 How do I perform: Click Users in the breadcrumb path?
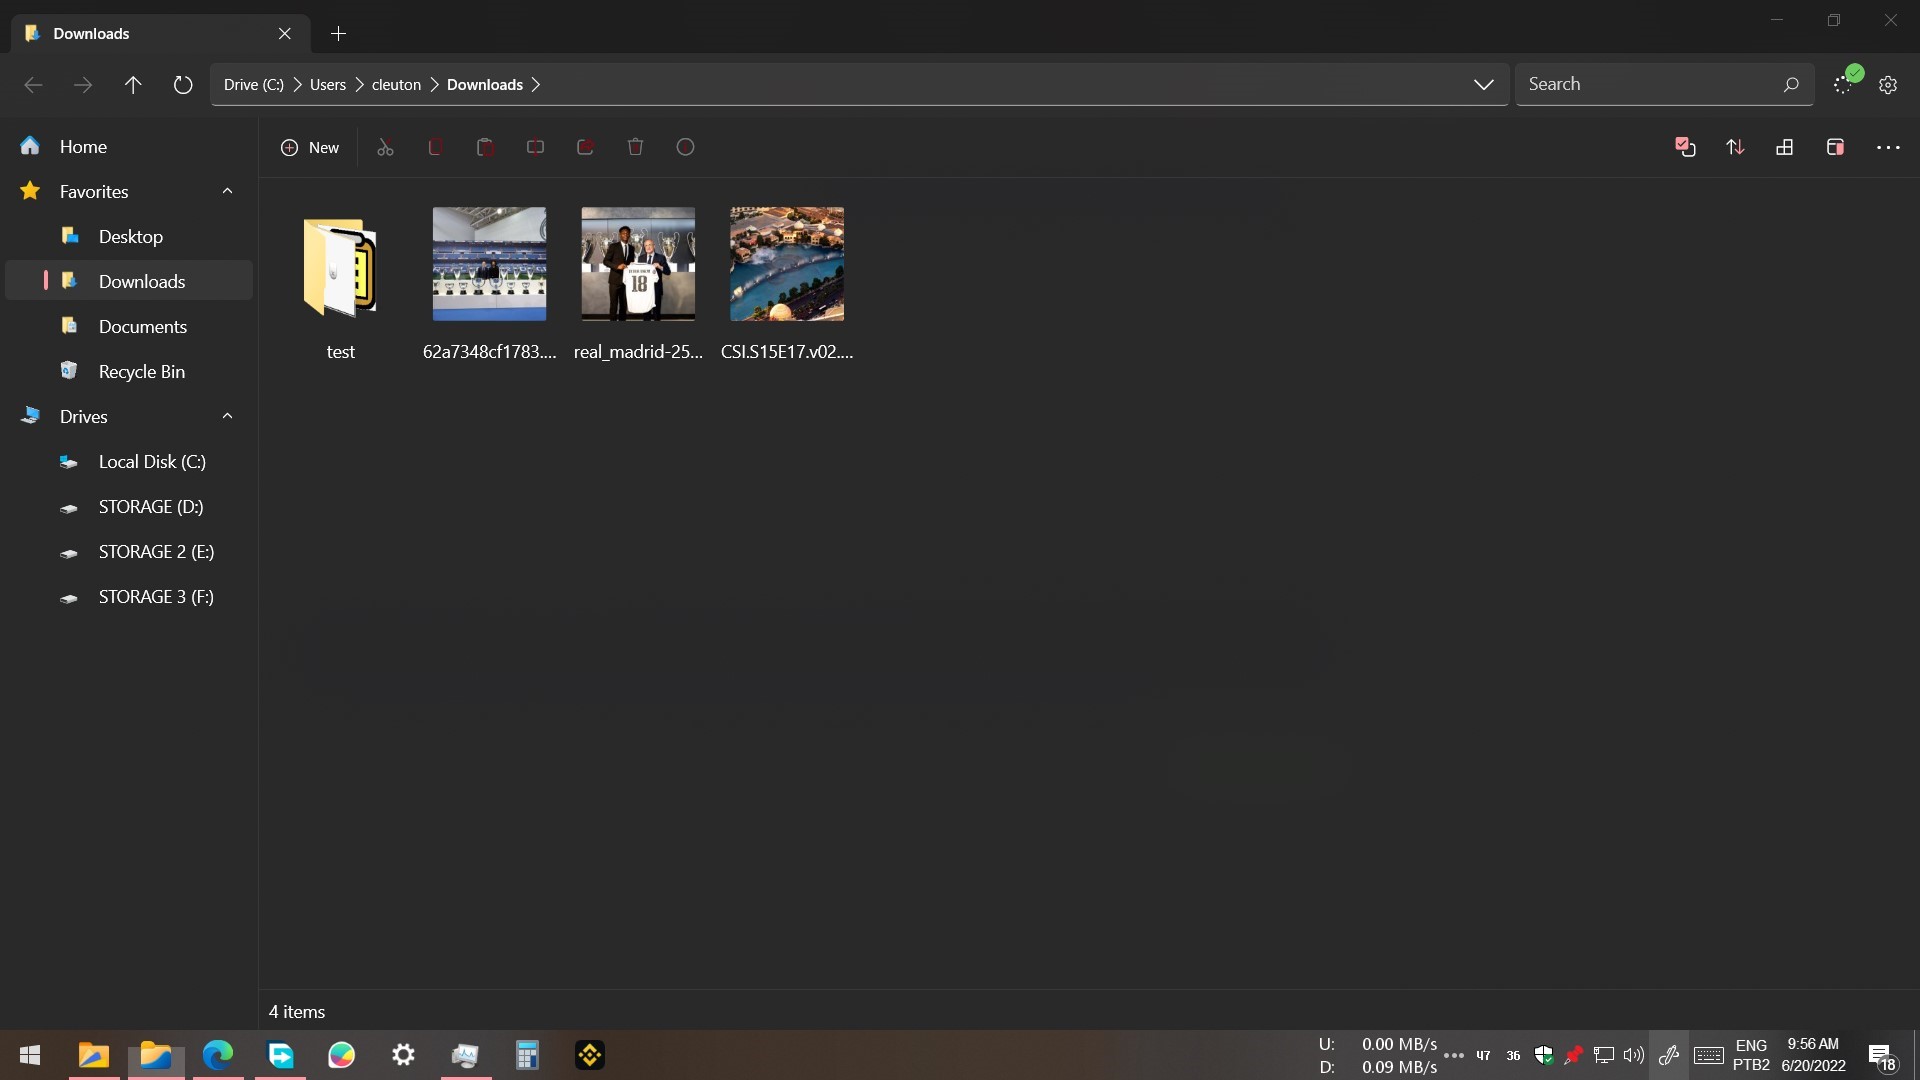pyautogui.click(x=327, y=85)
